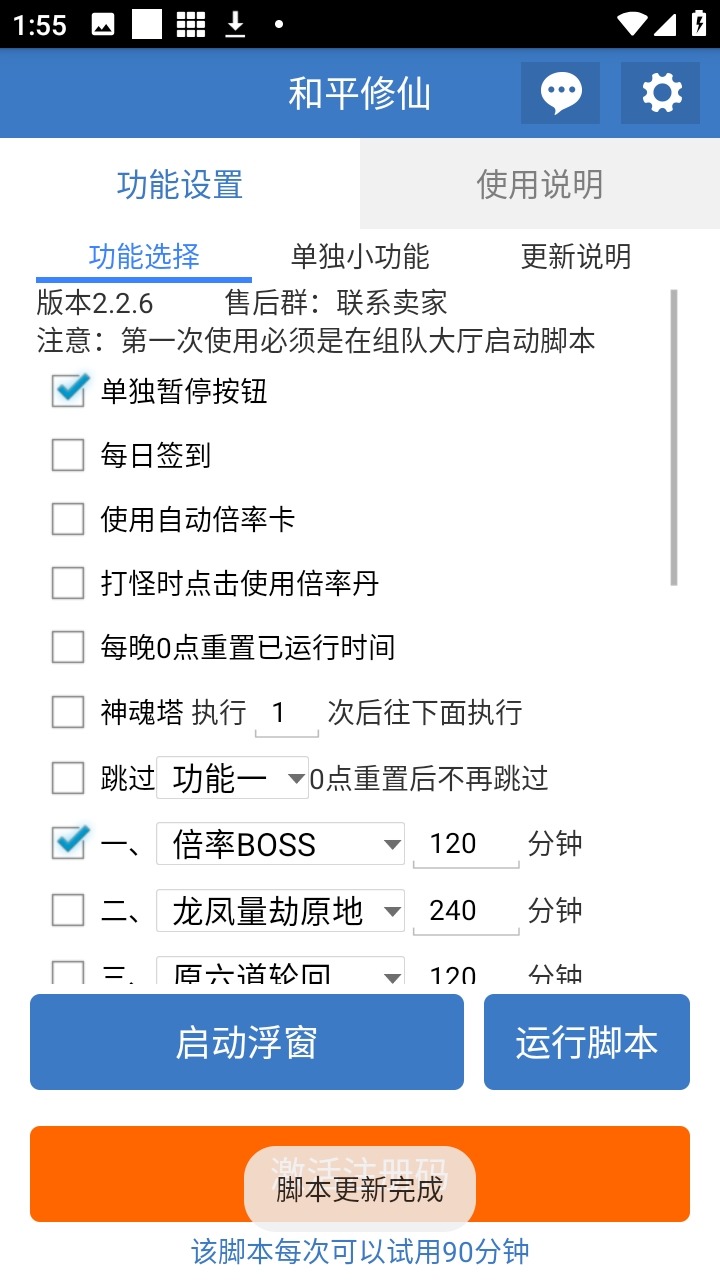Open the 龙凤量劫原地 dropdown

(280, 911)
